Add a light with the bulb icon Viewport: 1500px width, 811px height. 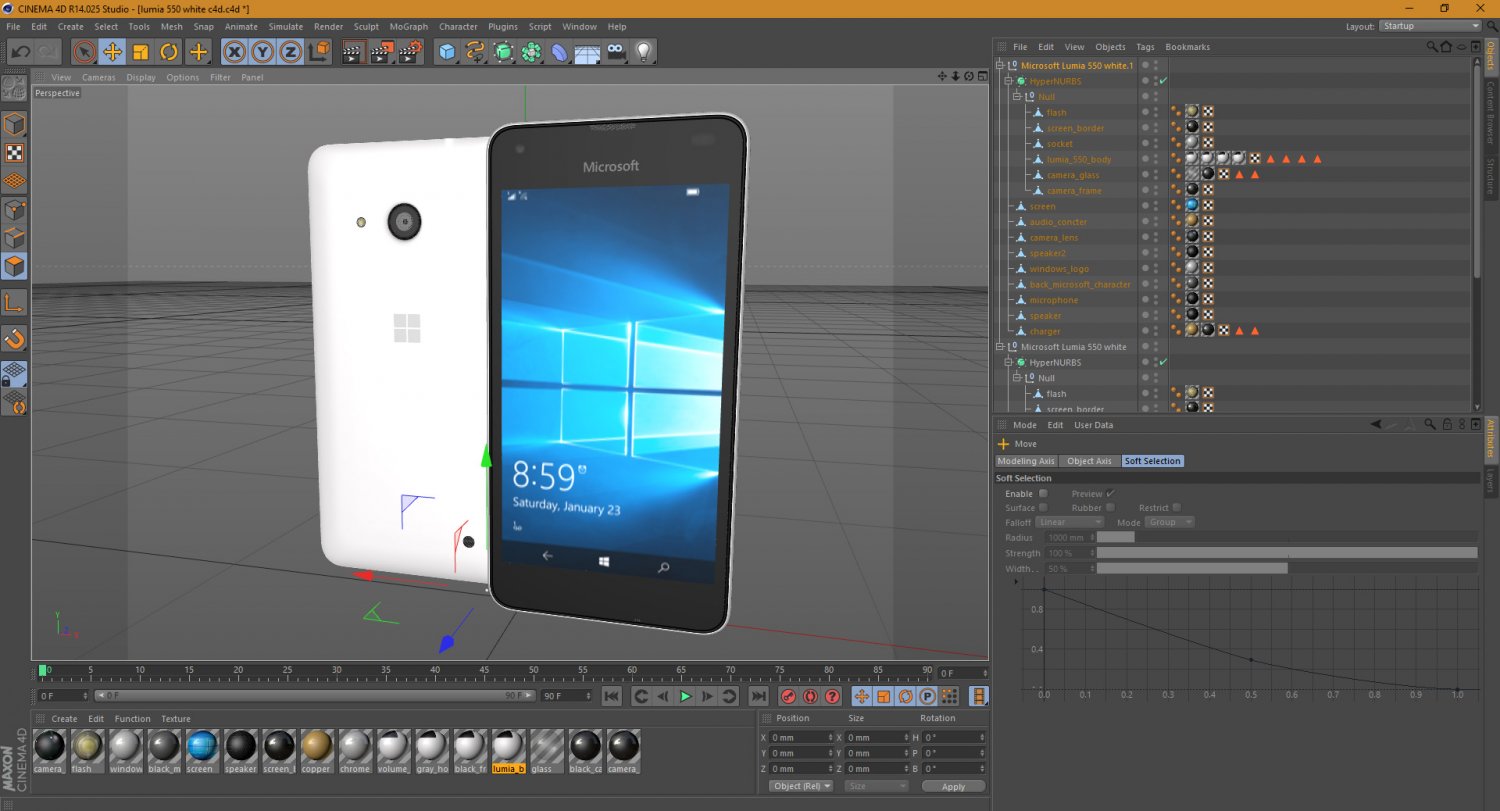pyautogui.click(x=644, y=52)
